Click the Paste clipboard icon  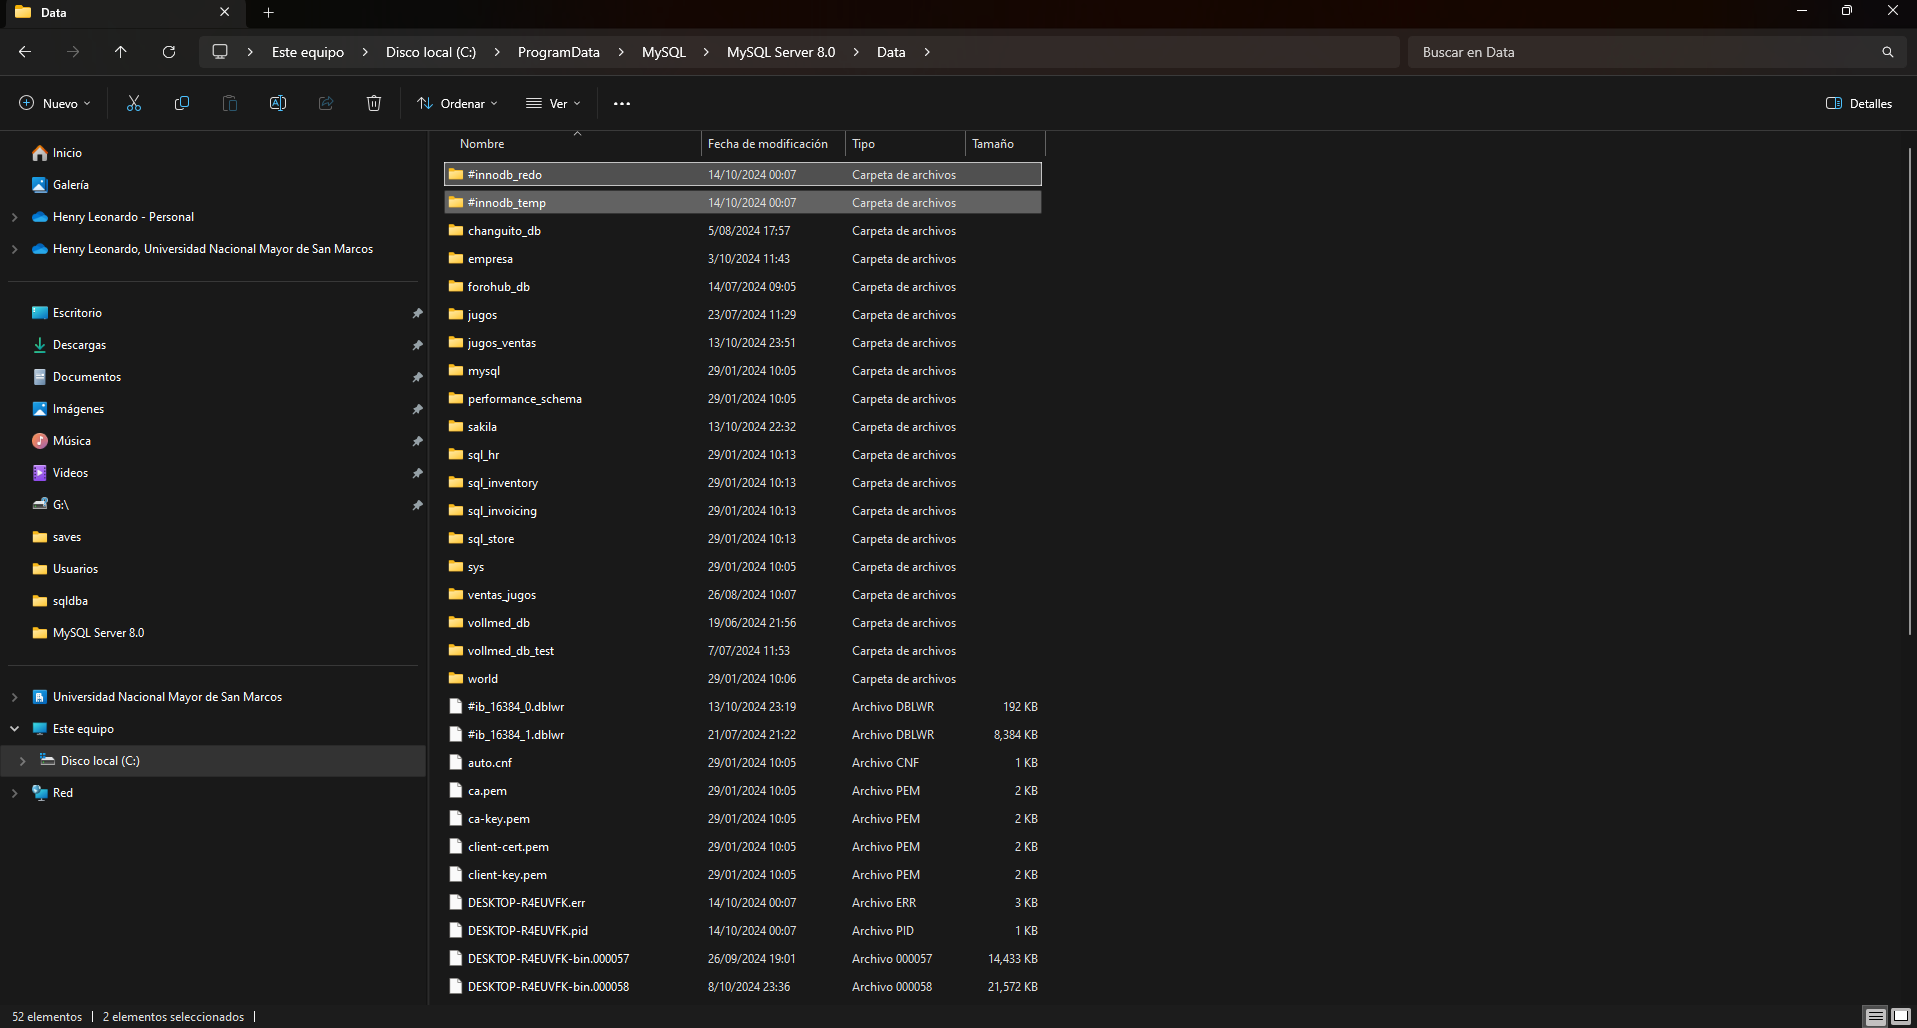pos(230,103)
